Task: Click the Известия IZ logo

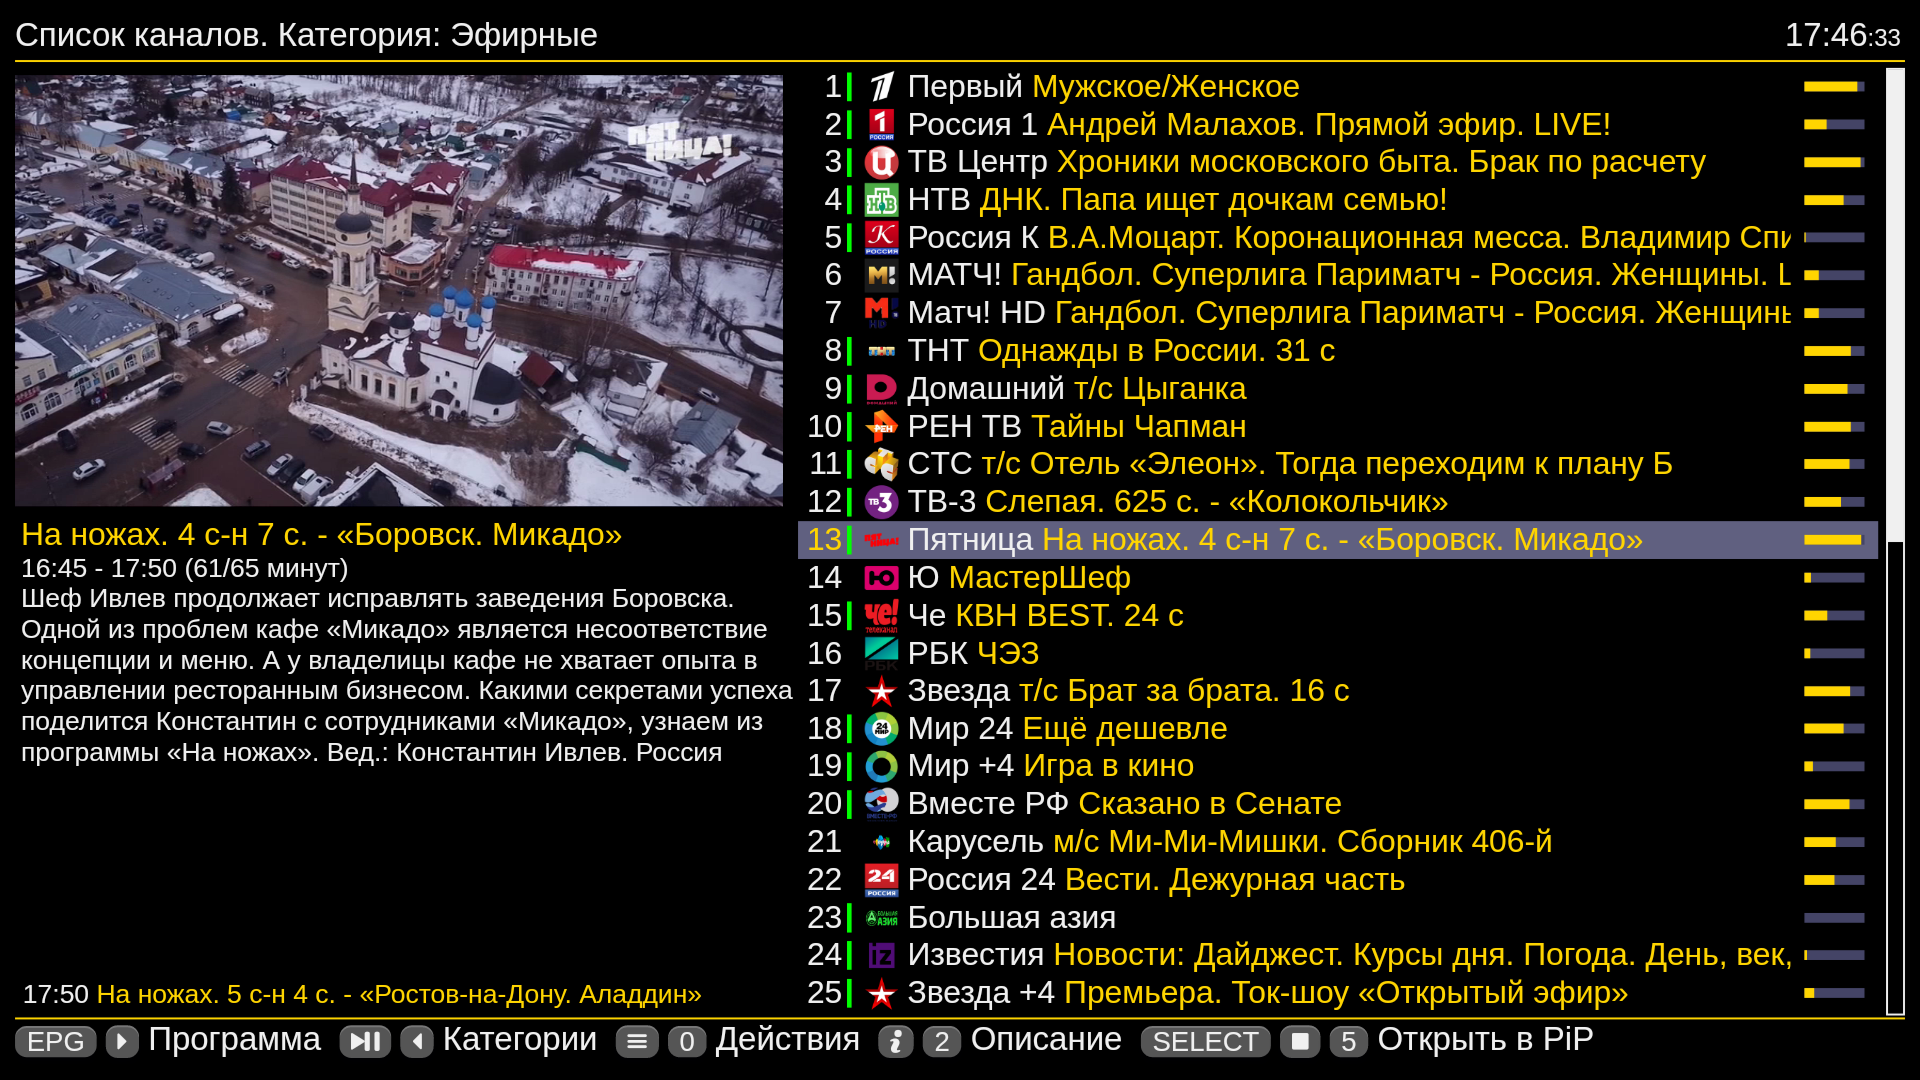Action: pos(881,956)
